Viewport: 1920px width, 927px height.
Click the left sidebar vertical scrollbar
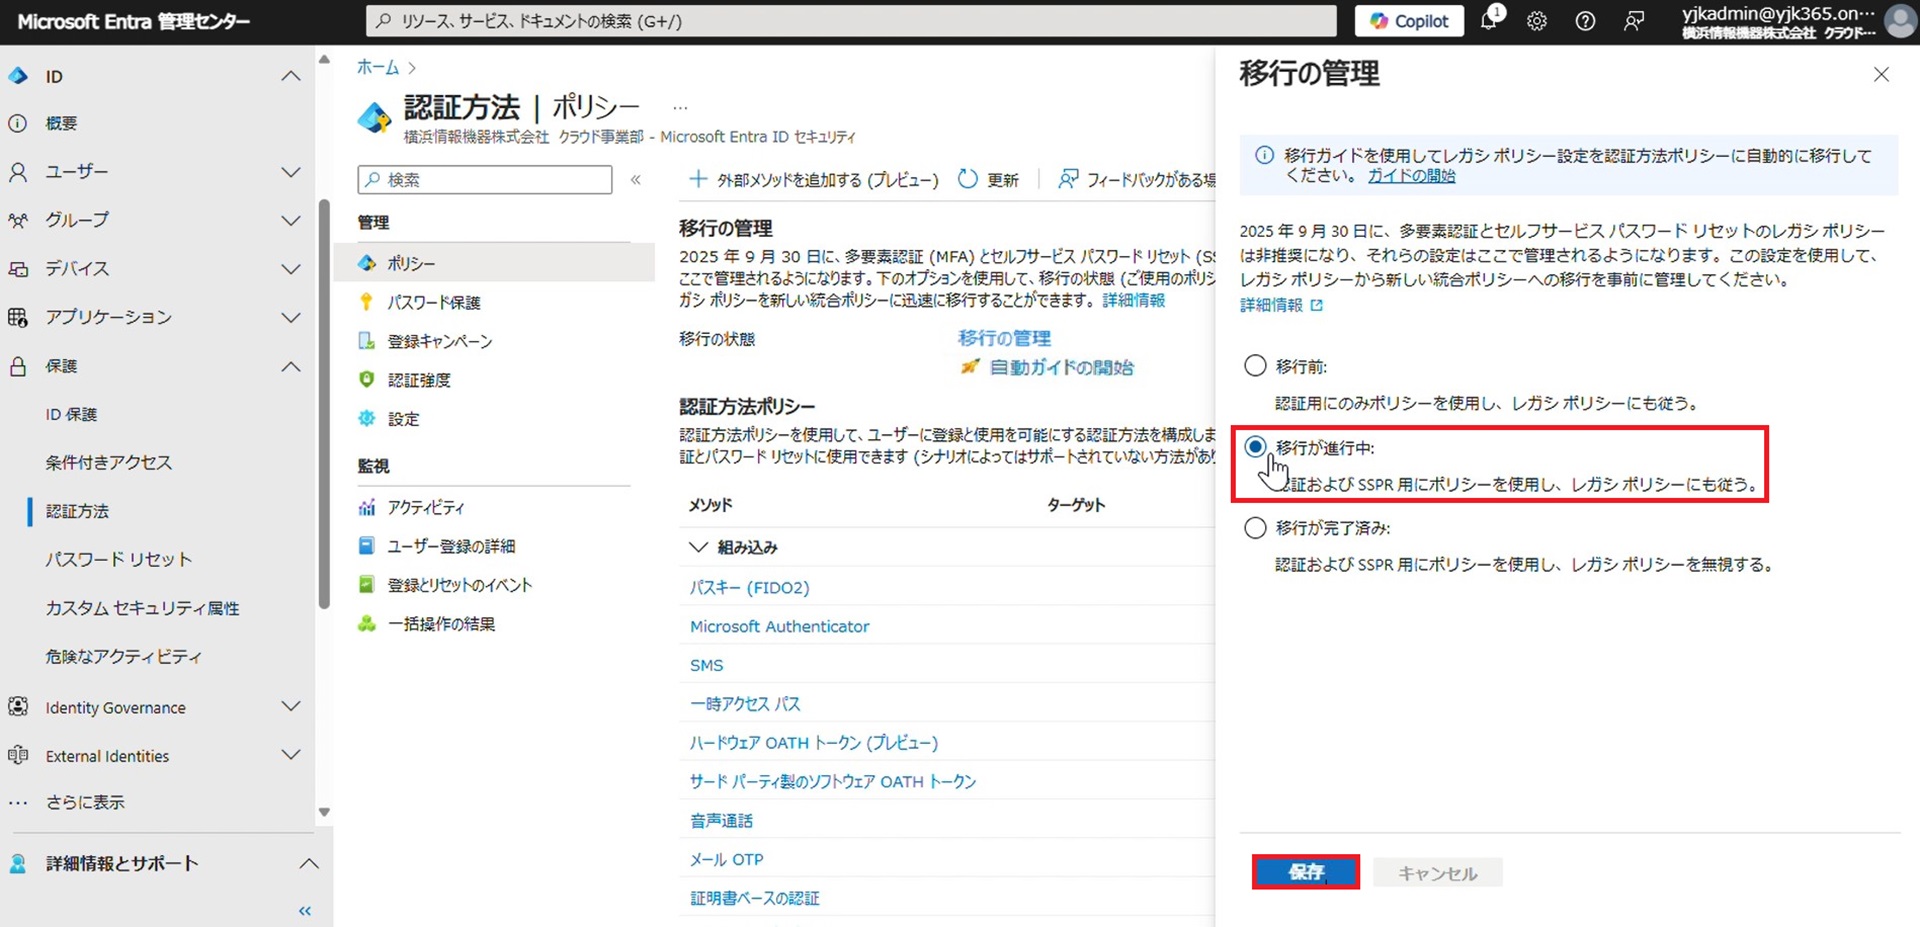pyautogui.click(x=324, y=400)
